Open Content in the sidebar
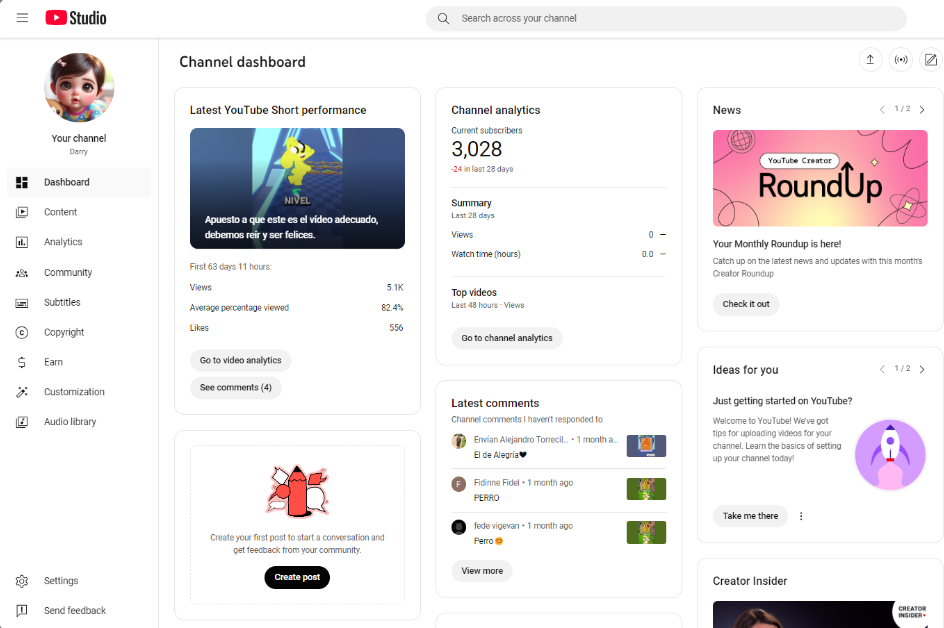The width and height of the screenshot is (944, 628). click(79, 212)
